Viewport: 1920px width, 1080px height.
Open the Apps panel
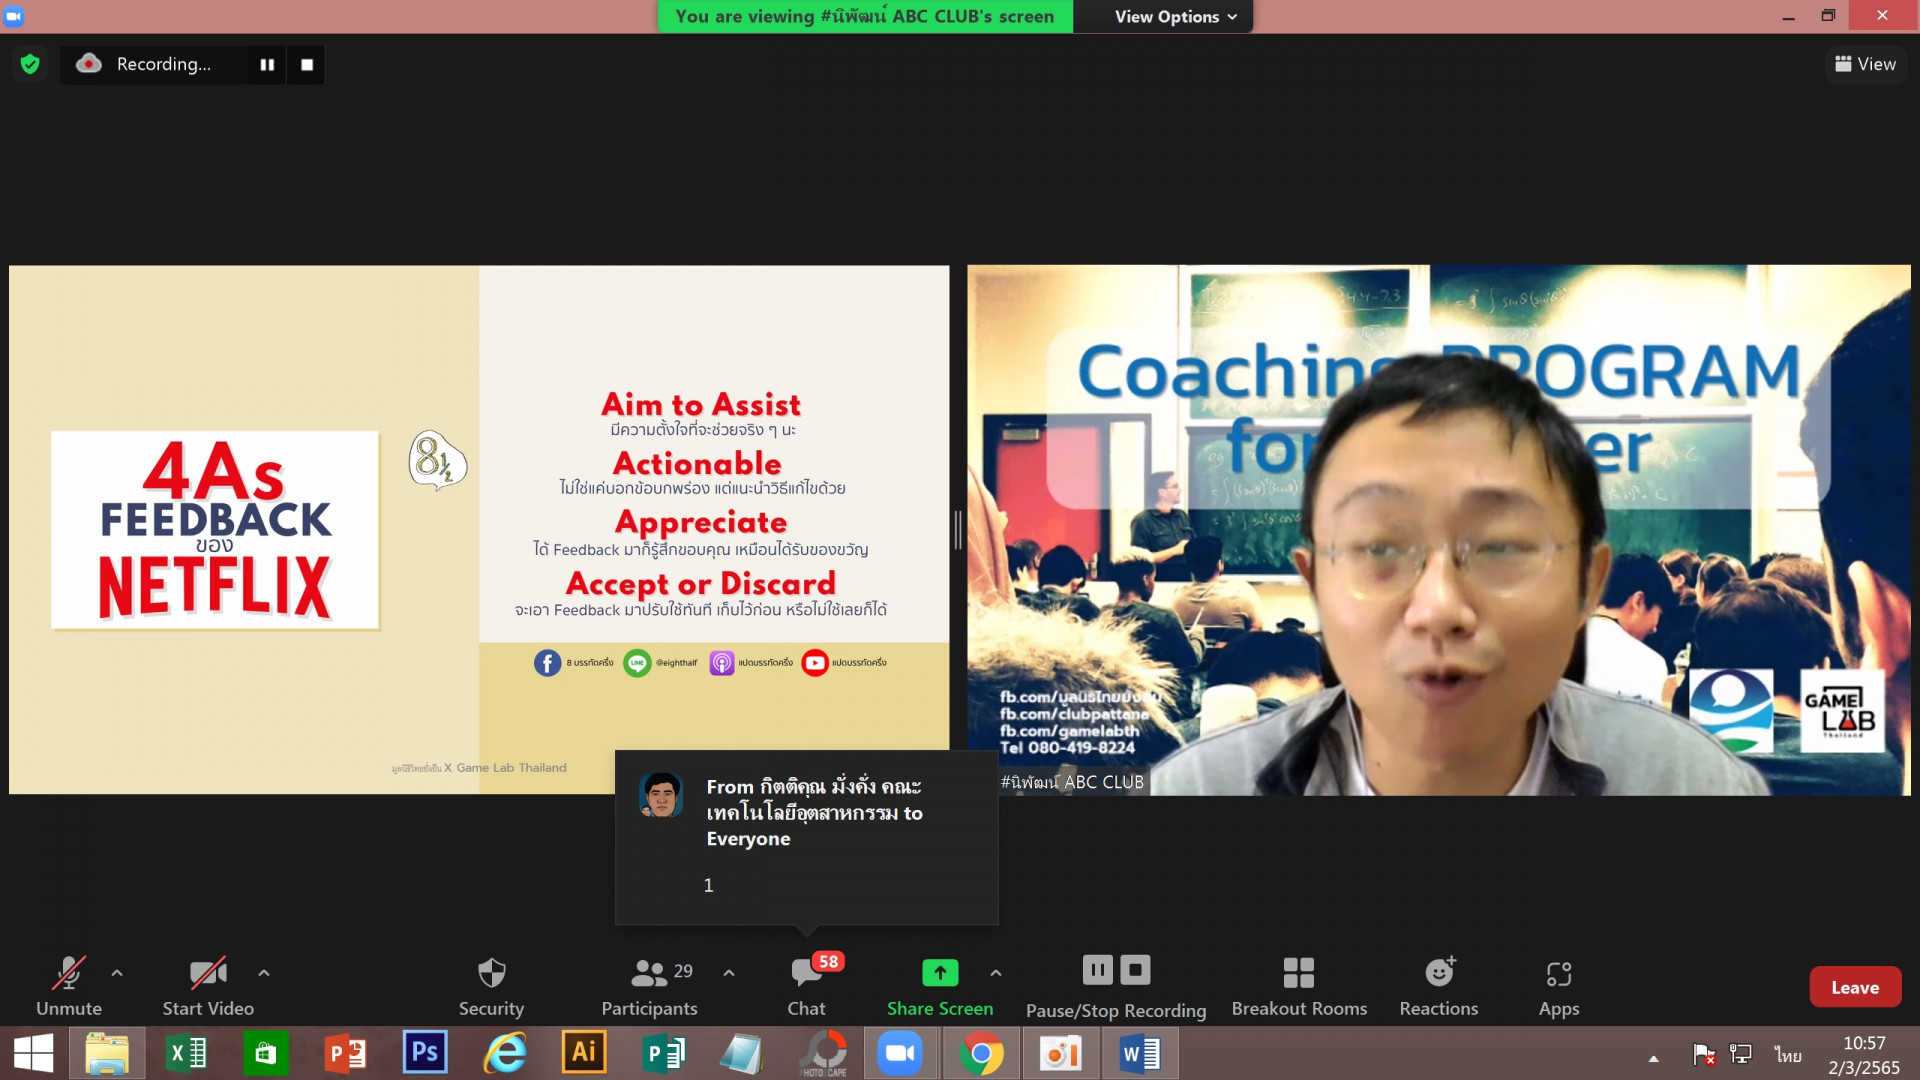click(1559, 987)
